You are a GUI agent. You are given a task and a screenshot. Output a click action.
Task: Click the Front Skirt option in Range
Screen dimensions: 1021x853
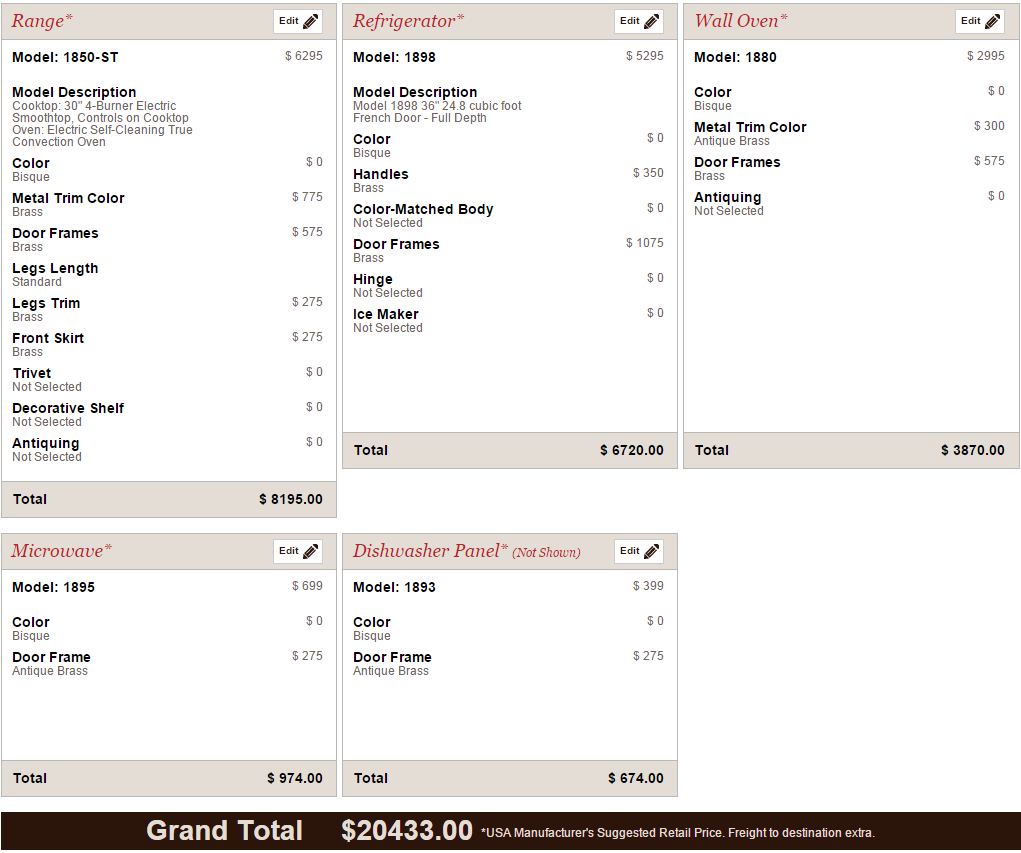(x=48, y=338)
